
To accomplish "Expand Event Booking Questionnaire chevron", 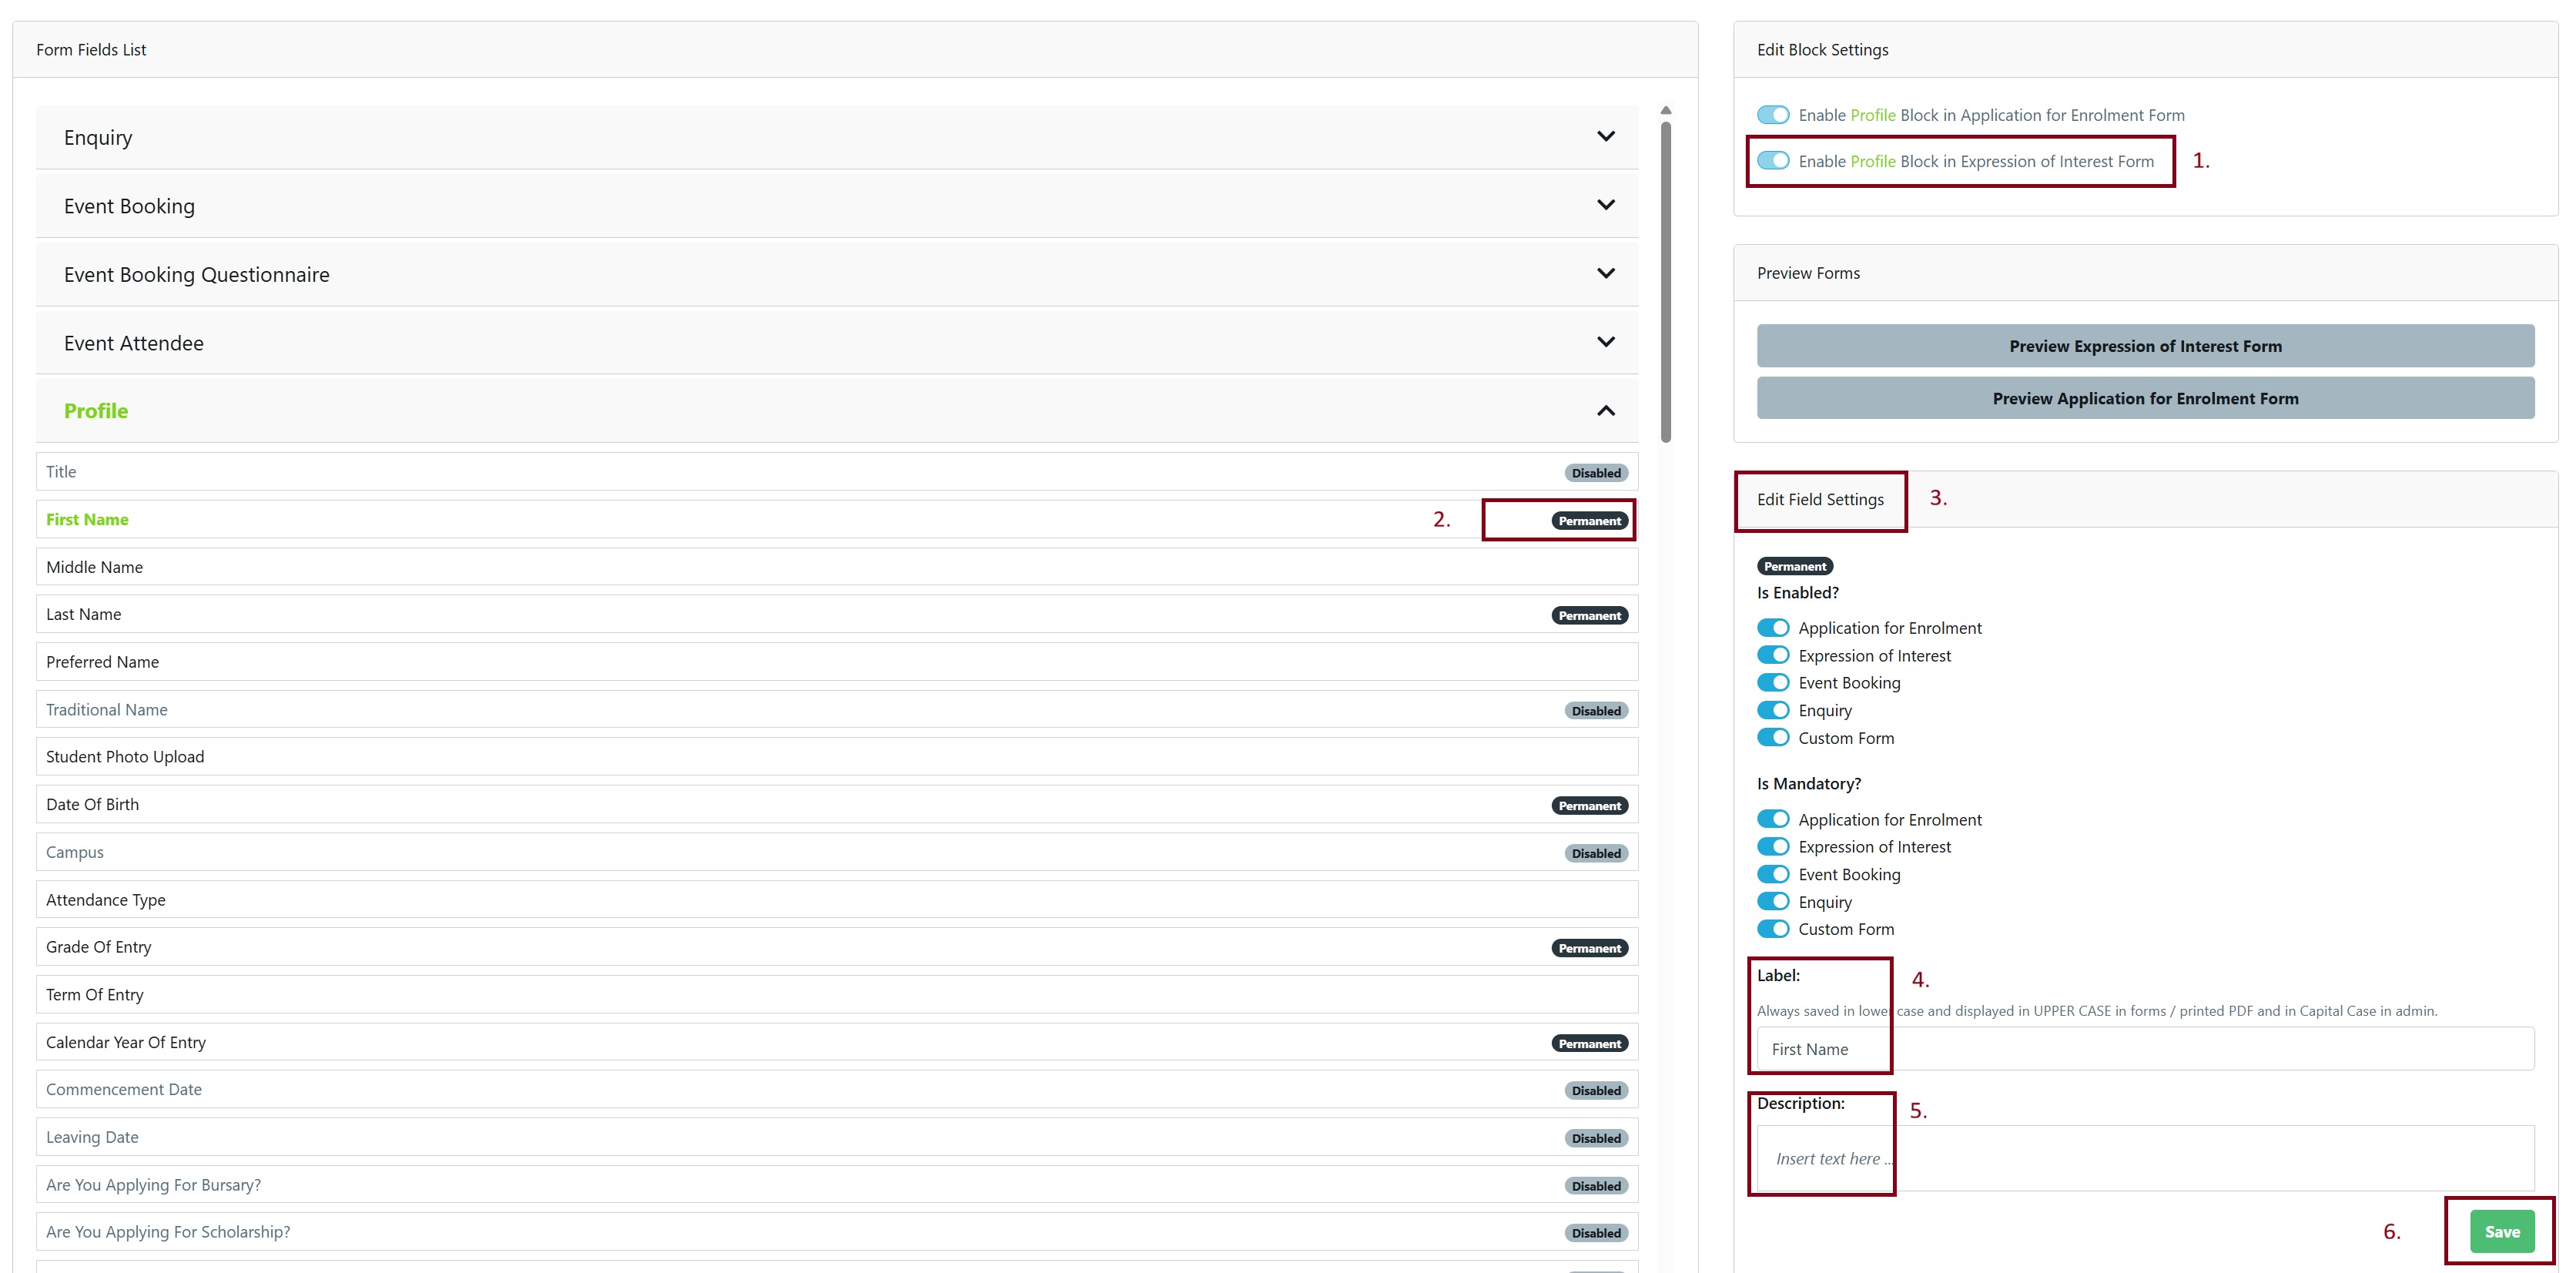I will [1605, 274].
